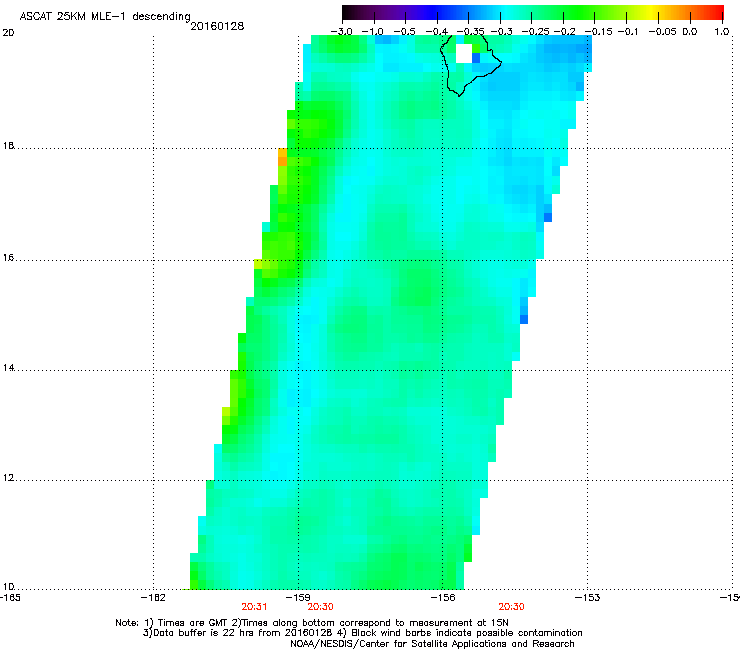Click the colorbar label -0.15
The image size is (740, 650).
pyautogui.click(x=598, y=32)
